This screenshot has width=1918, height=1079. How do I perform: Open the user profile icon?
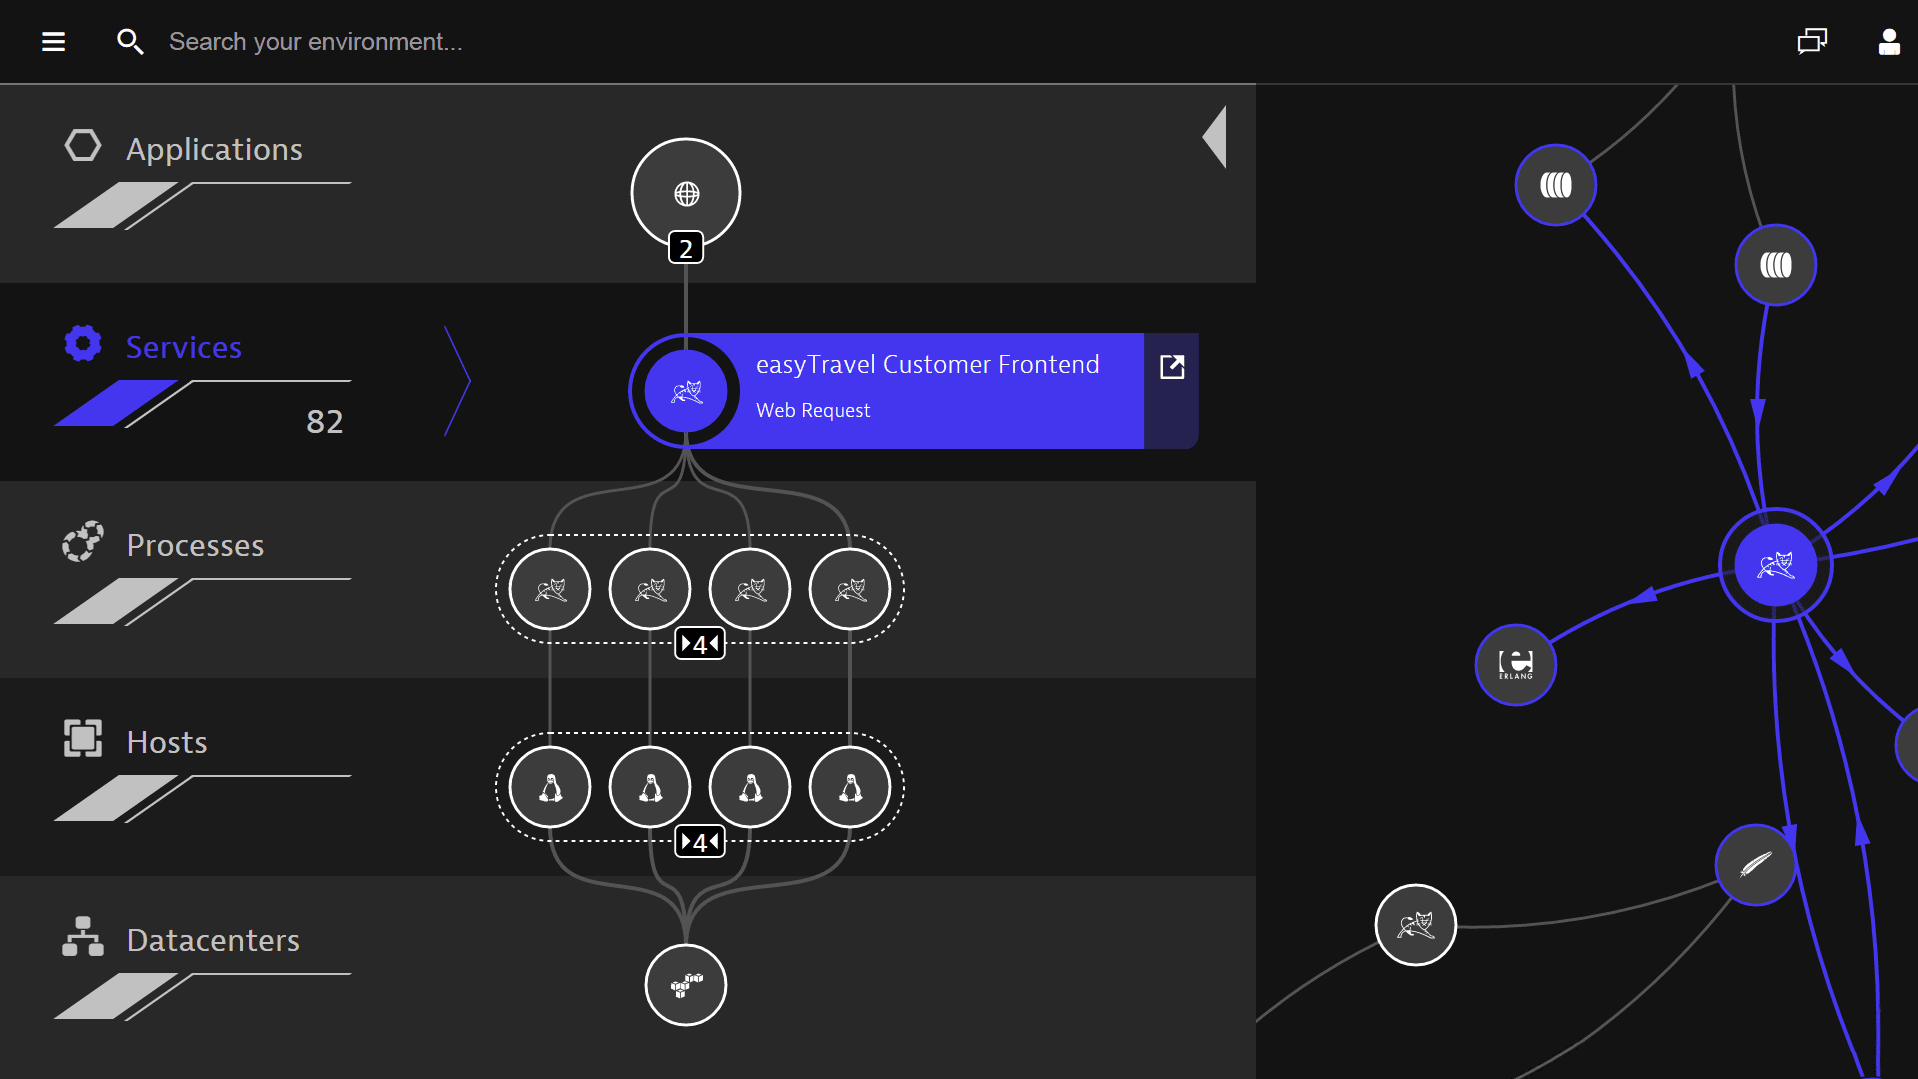[x=1889, y=42]
